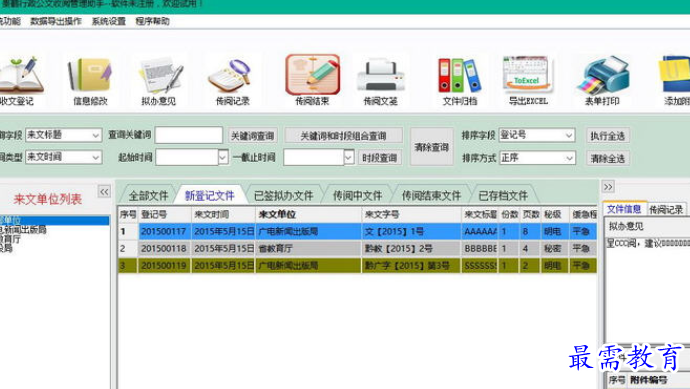This screenshot has width=690, height=389.
Task: Switch to the 已存档文件 tab
Action: click(503, 195)
